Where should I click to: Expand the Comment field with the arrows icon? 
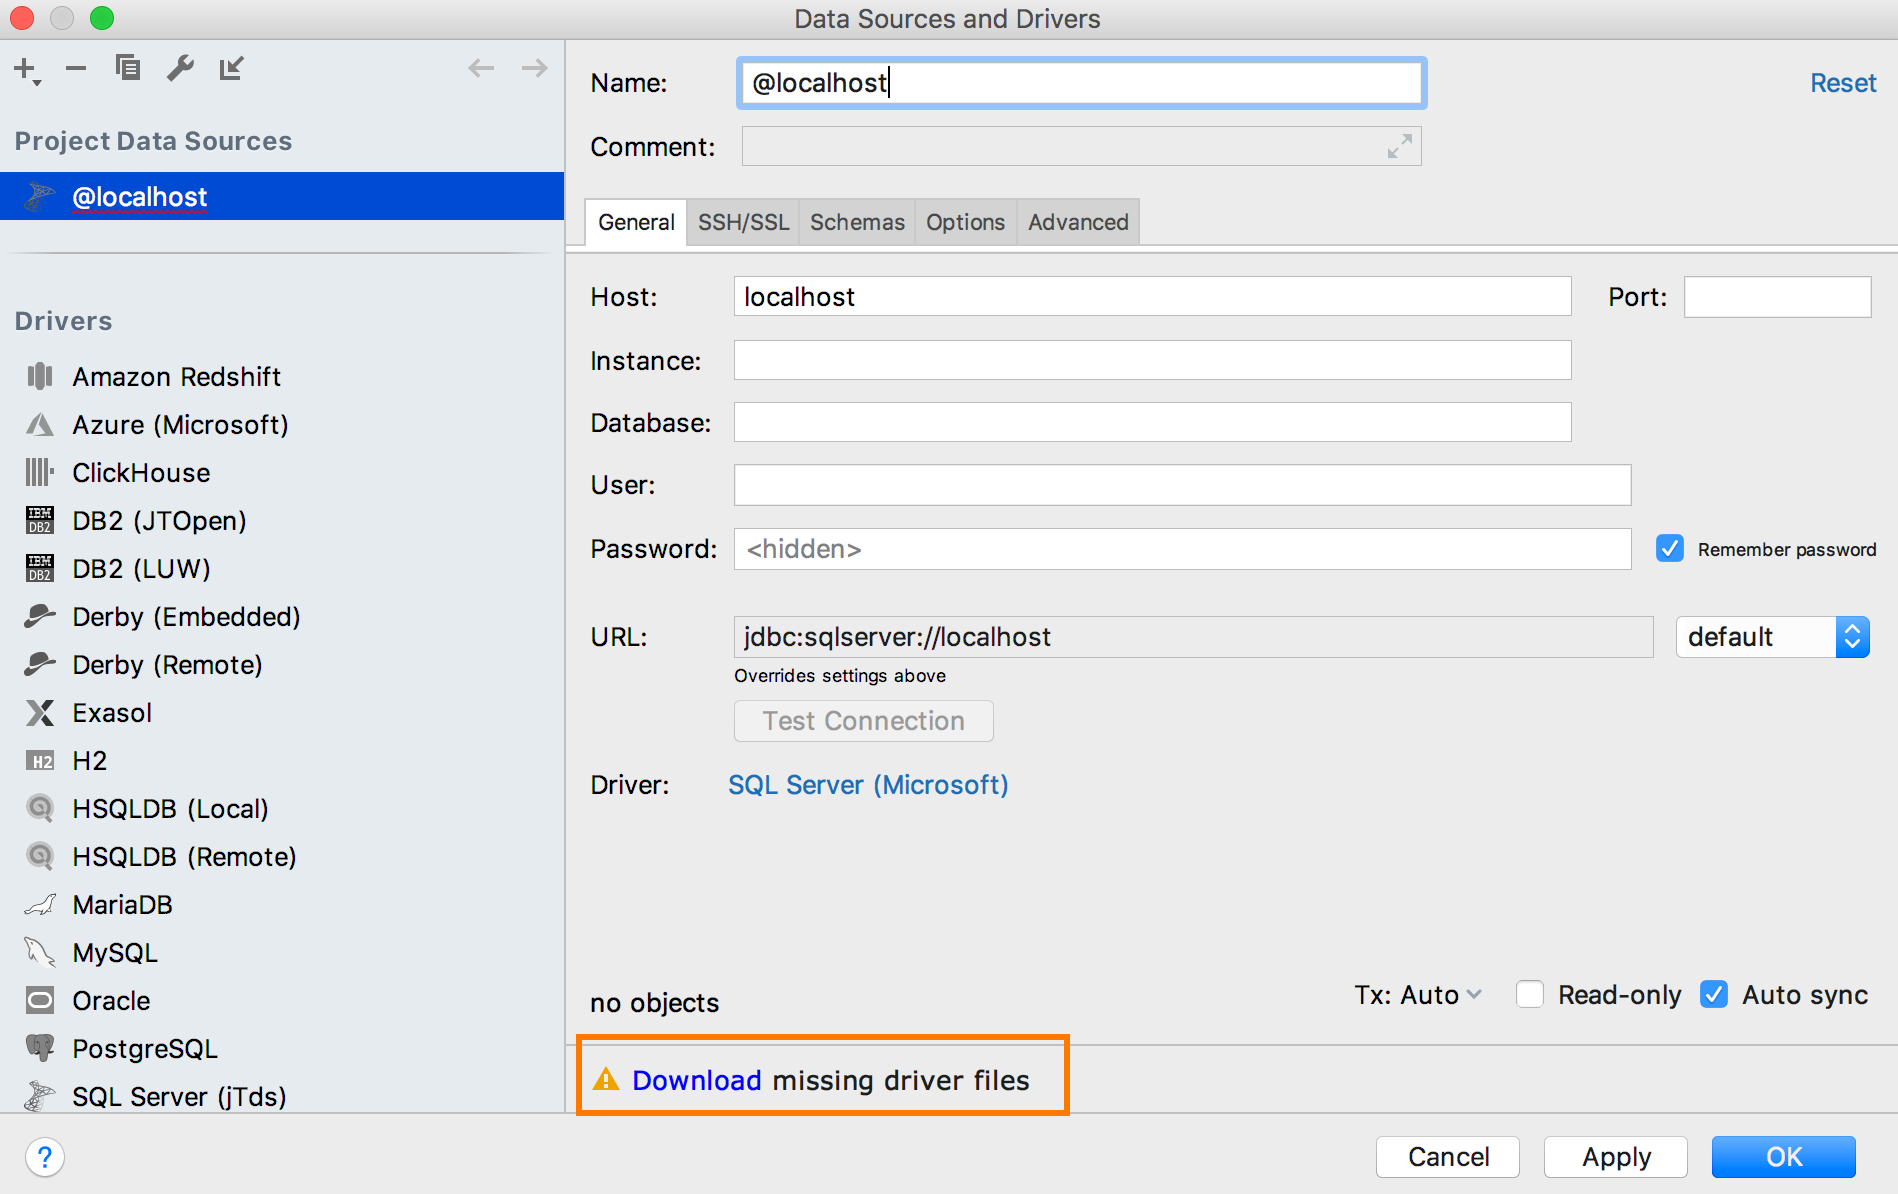tap(1399, 146)
